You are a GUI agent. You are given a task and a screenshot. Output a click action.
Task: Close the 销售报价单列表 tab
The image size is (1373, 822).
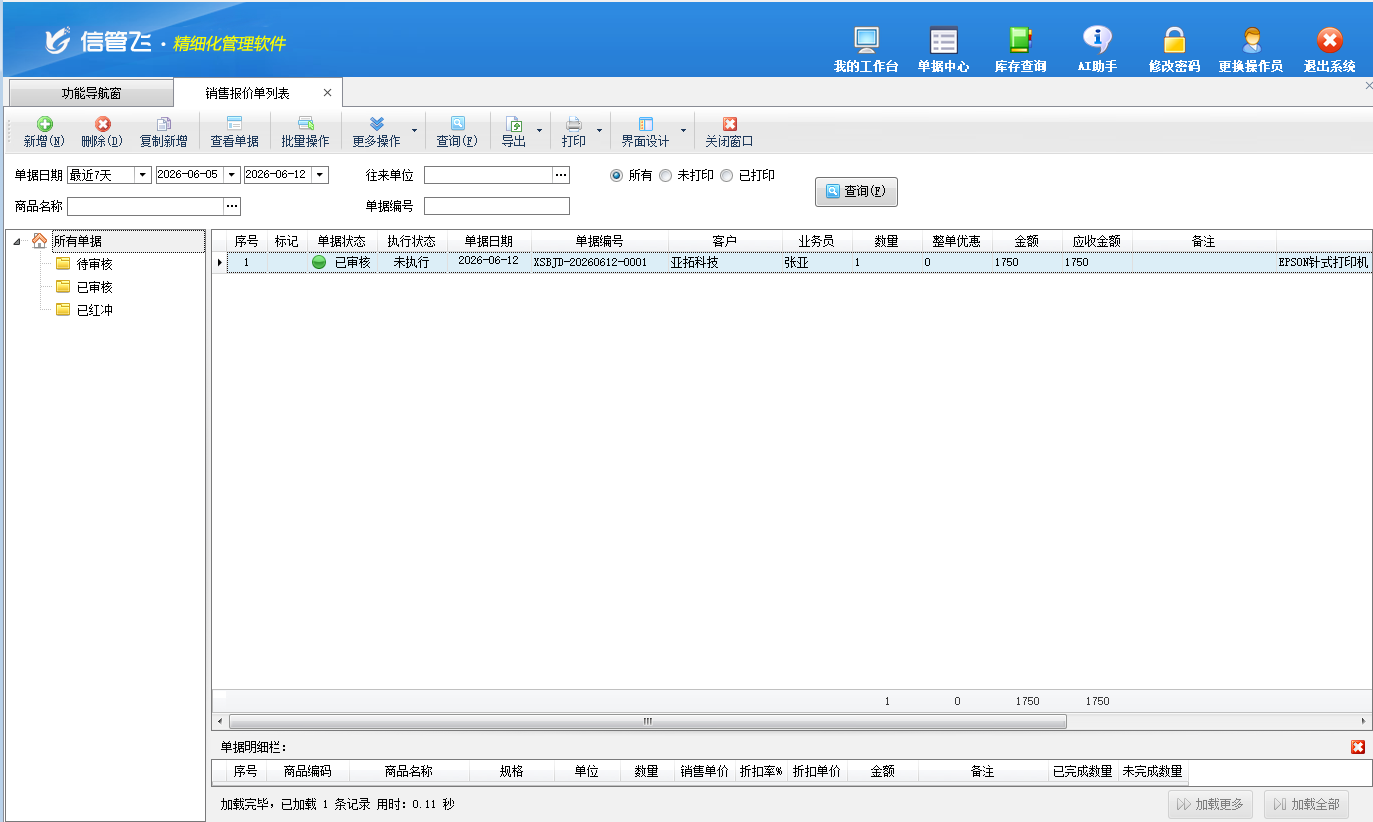[327, 92]
